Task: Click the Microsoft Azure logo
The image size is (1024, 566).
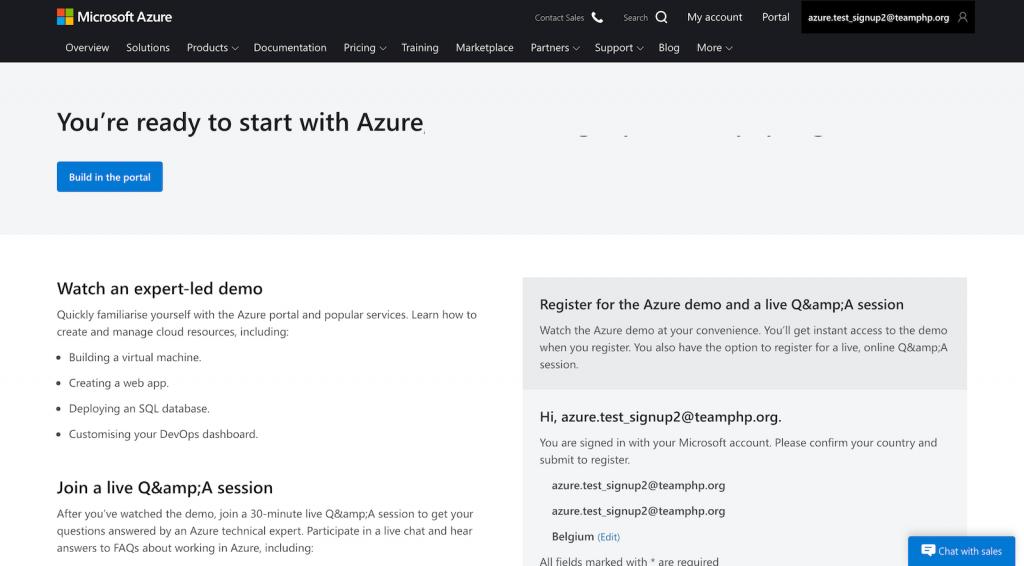Action: [114, 17]
